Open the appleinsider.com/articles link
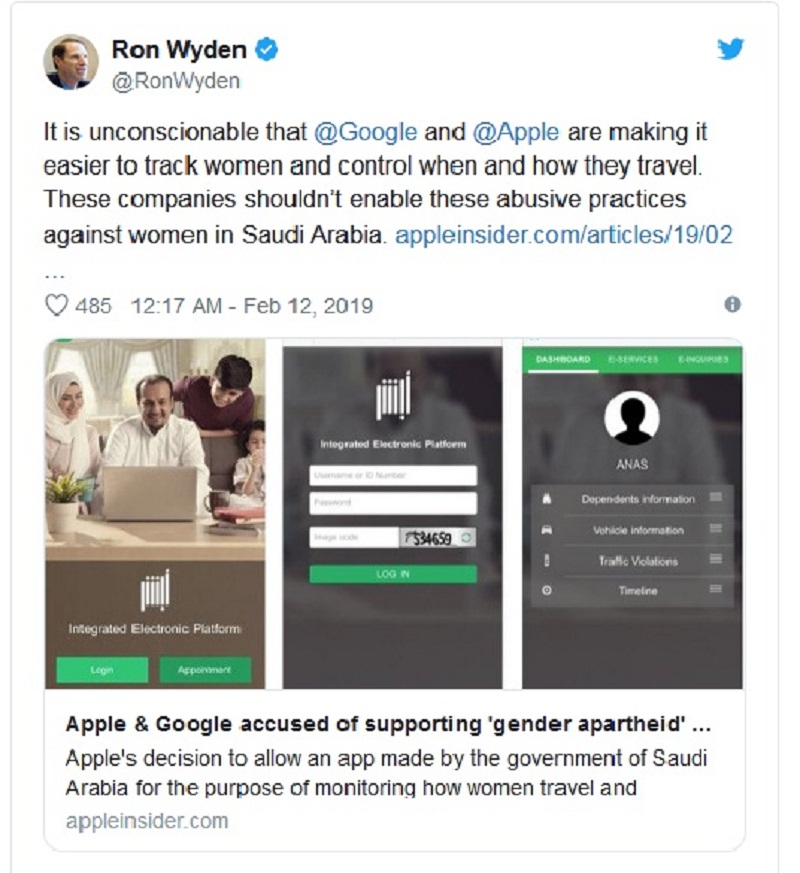Screen dimensions: 800x873 coord(563,235)
